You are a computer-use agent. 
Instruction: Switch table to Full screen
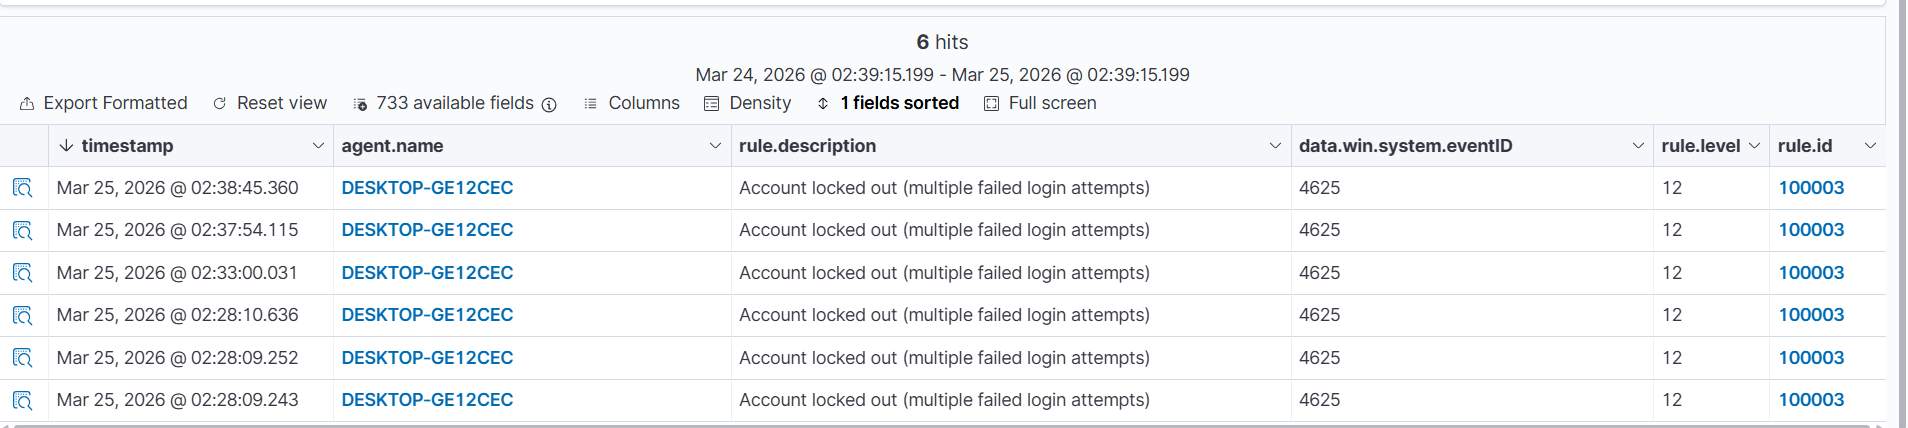pyautogui.click(x=1041, y=103)
